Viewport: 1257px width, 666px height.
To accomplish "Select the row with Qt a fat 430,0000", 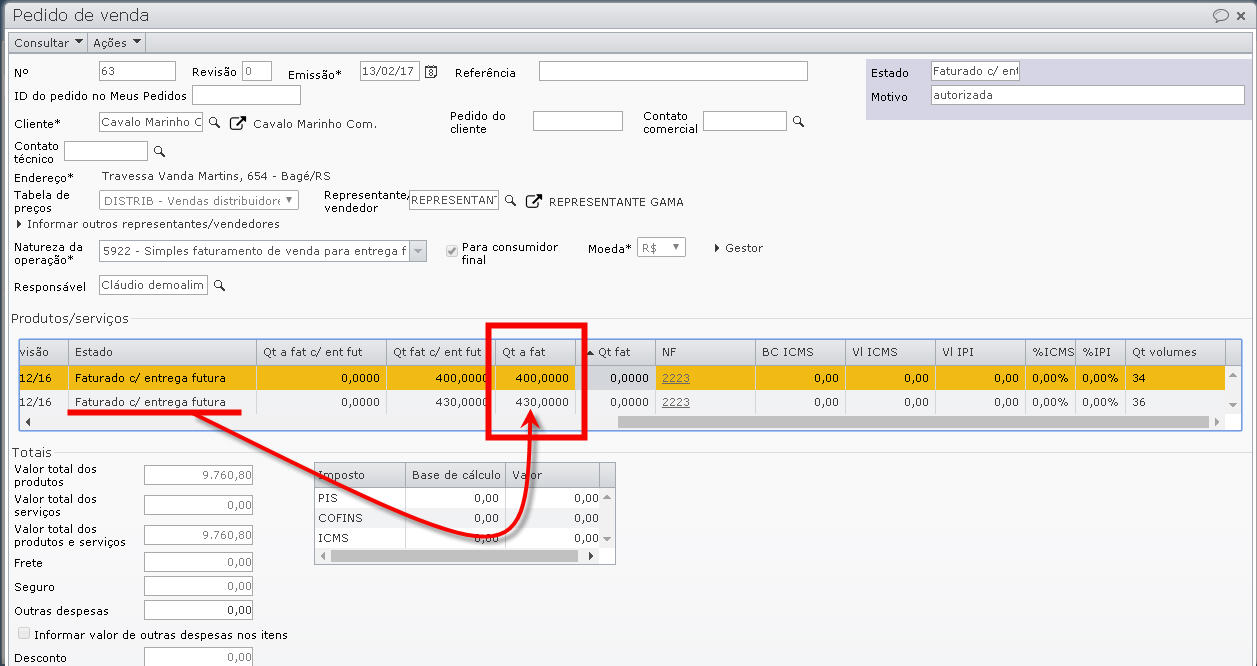I will pyautogui.click(x=622, y=402).
